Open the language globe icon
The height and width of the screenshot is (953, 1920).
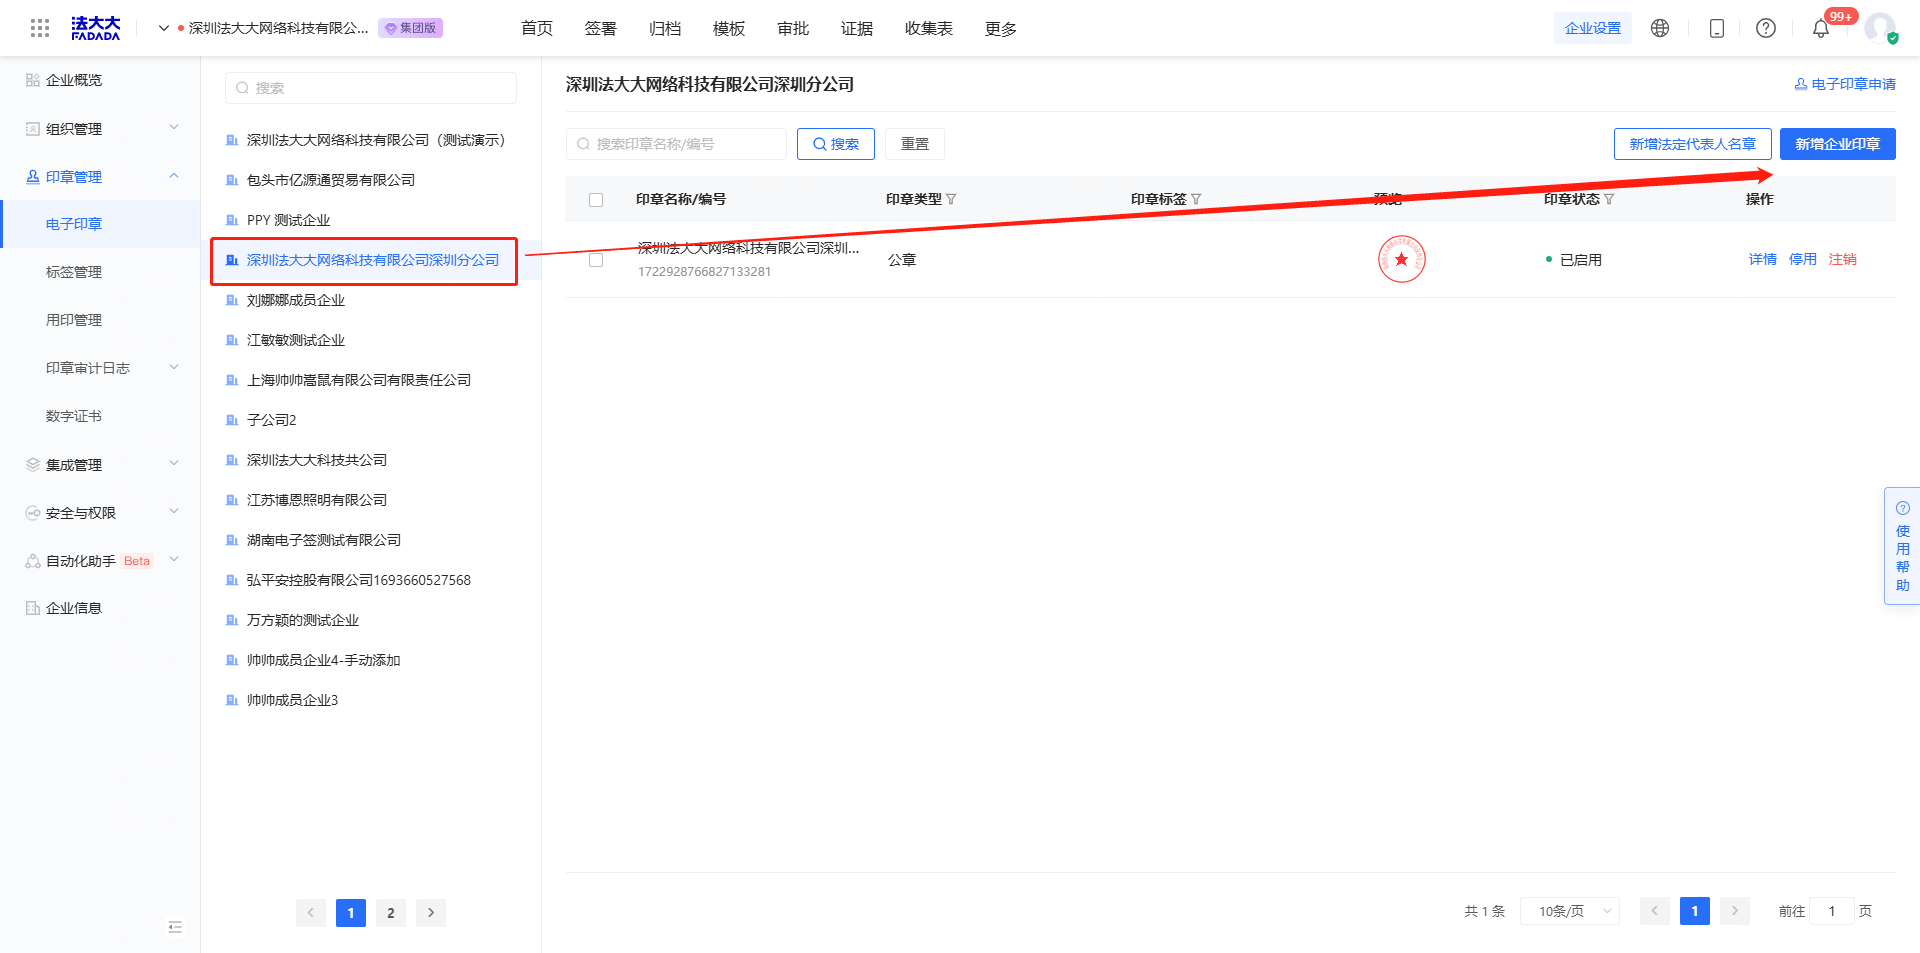click(1660, 28)
